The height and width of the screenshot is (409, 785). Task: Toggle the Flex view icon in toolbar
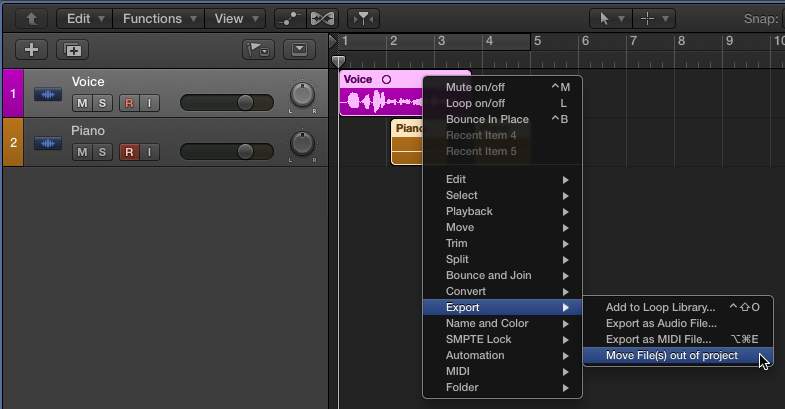point(322,19)
